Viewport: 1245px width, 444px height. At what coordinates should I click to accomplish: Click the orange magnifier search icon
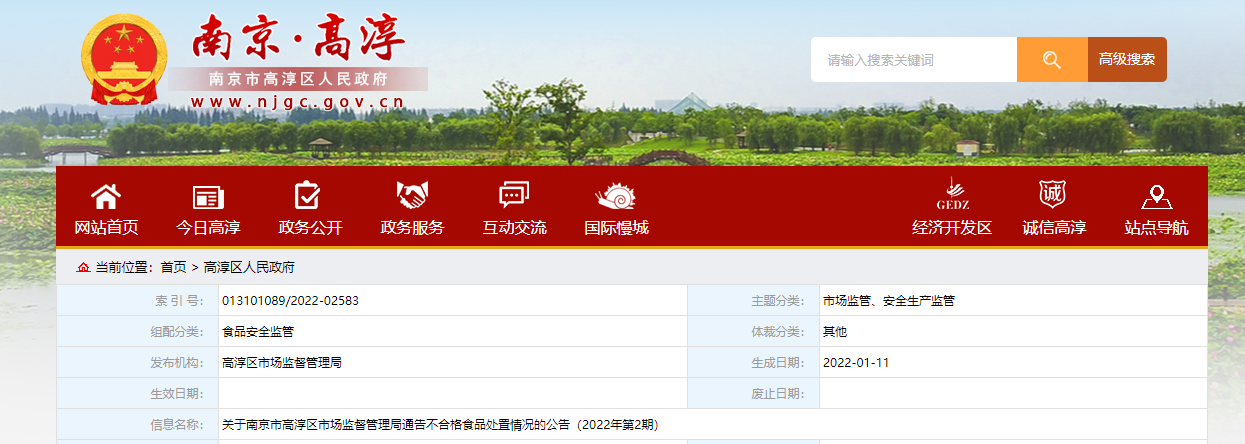point(1051,60)
